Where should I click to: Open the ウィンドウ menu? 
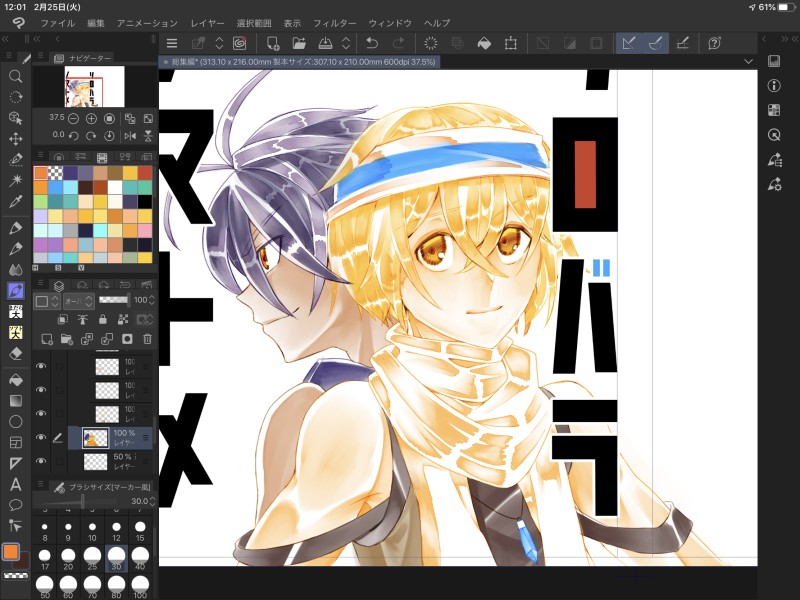point(390,23)
